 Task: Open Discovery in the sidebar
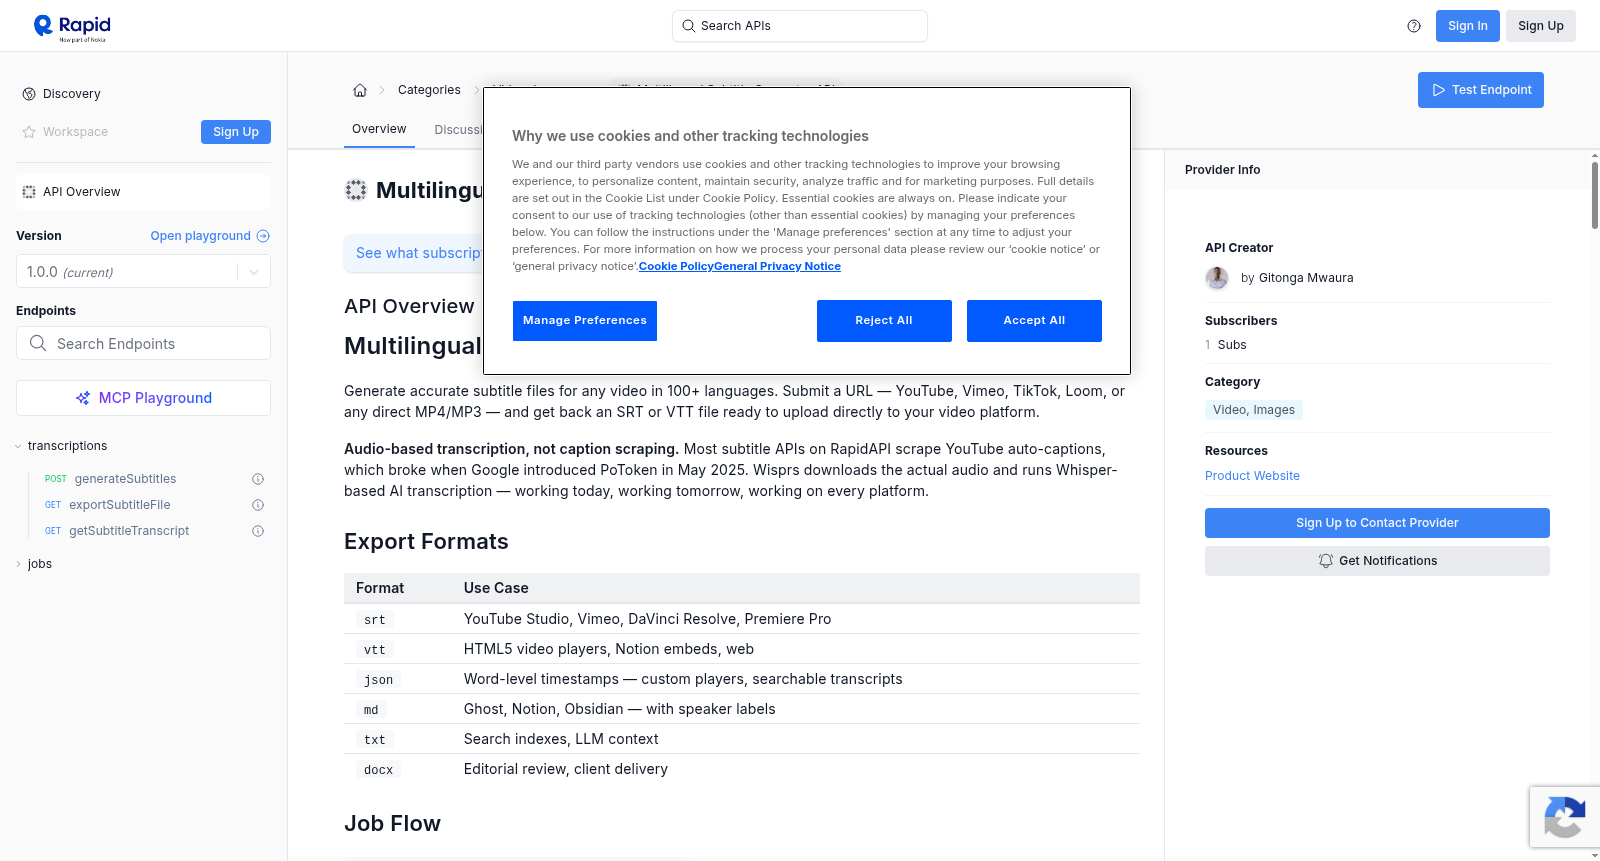click(x=72, y=94)
